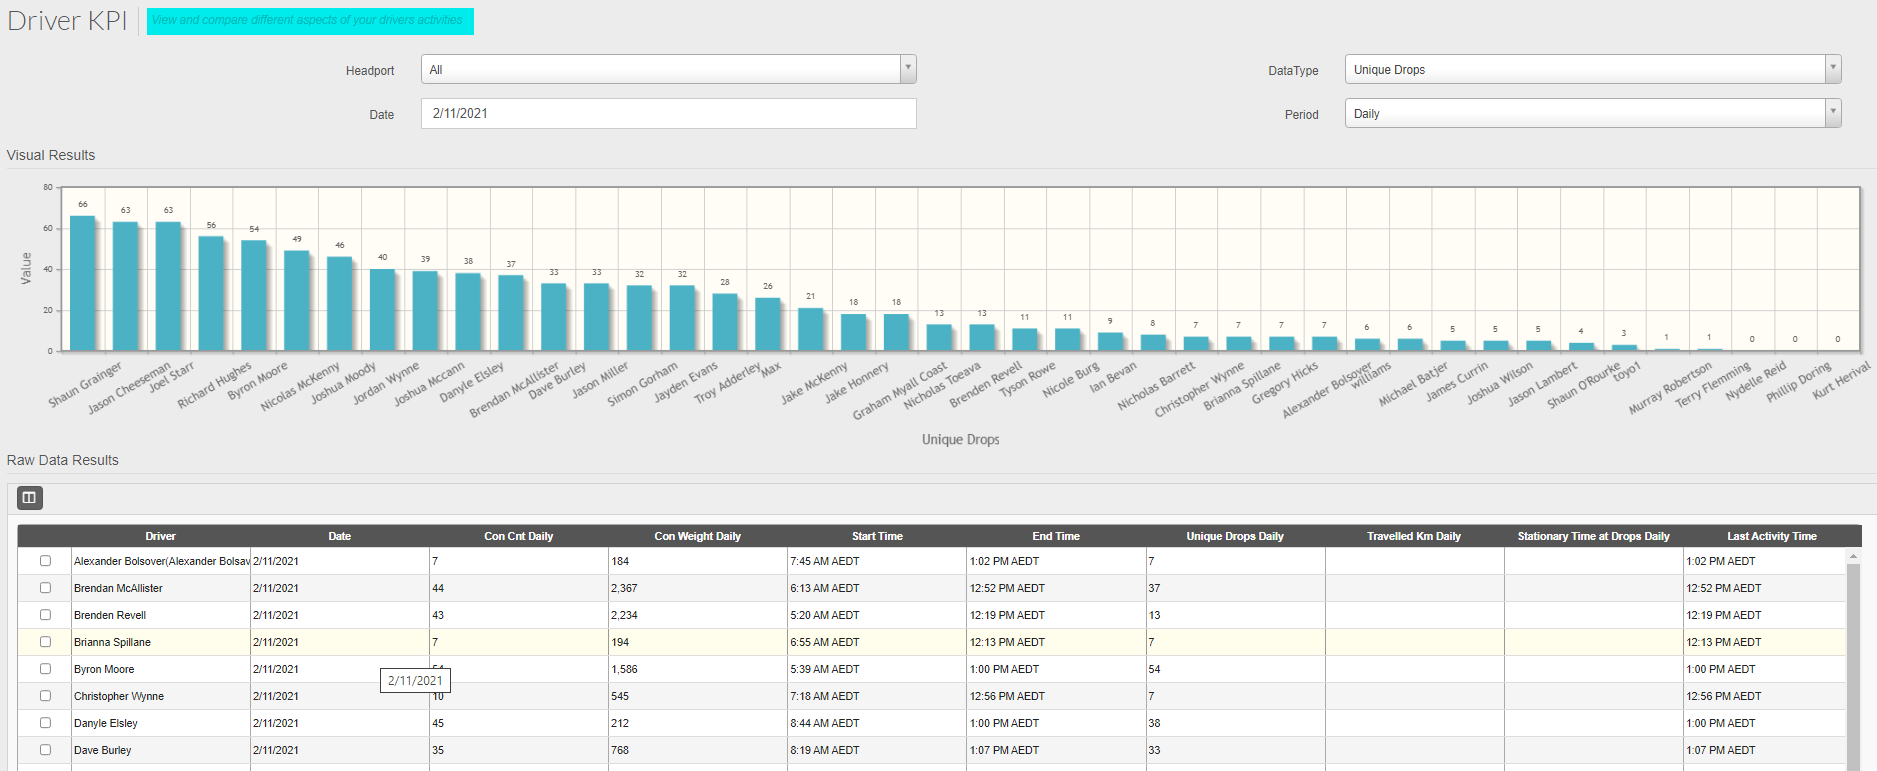Tick the checkbox for Brianna Spillane row
Viewport: 1877px width, 771px height.
pyautogui.click(x=45, y=642)
